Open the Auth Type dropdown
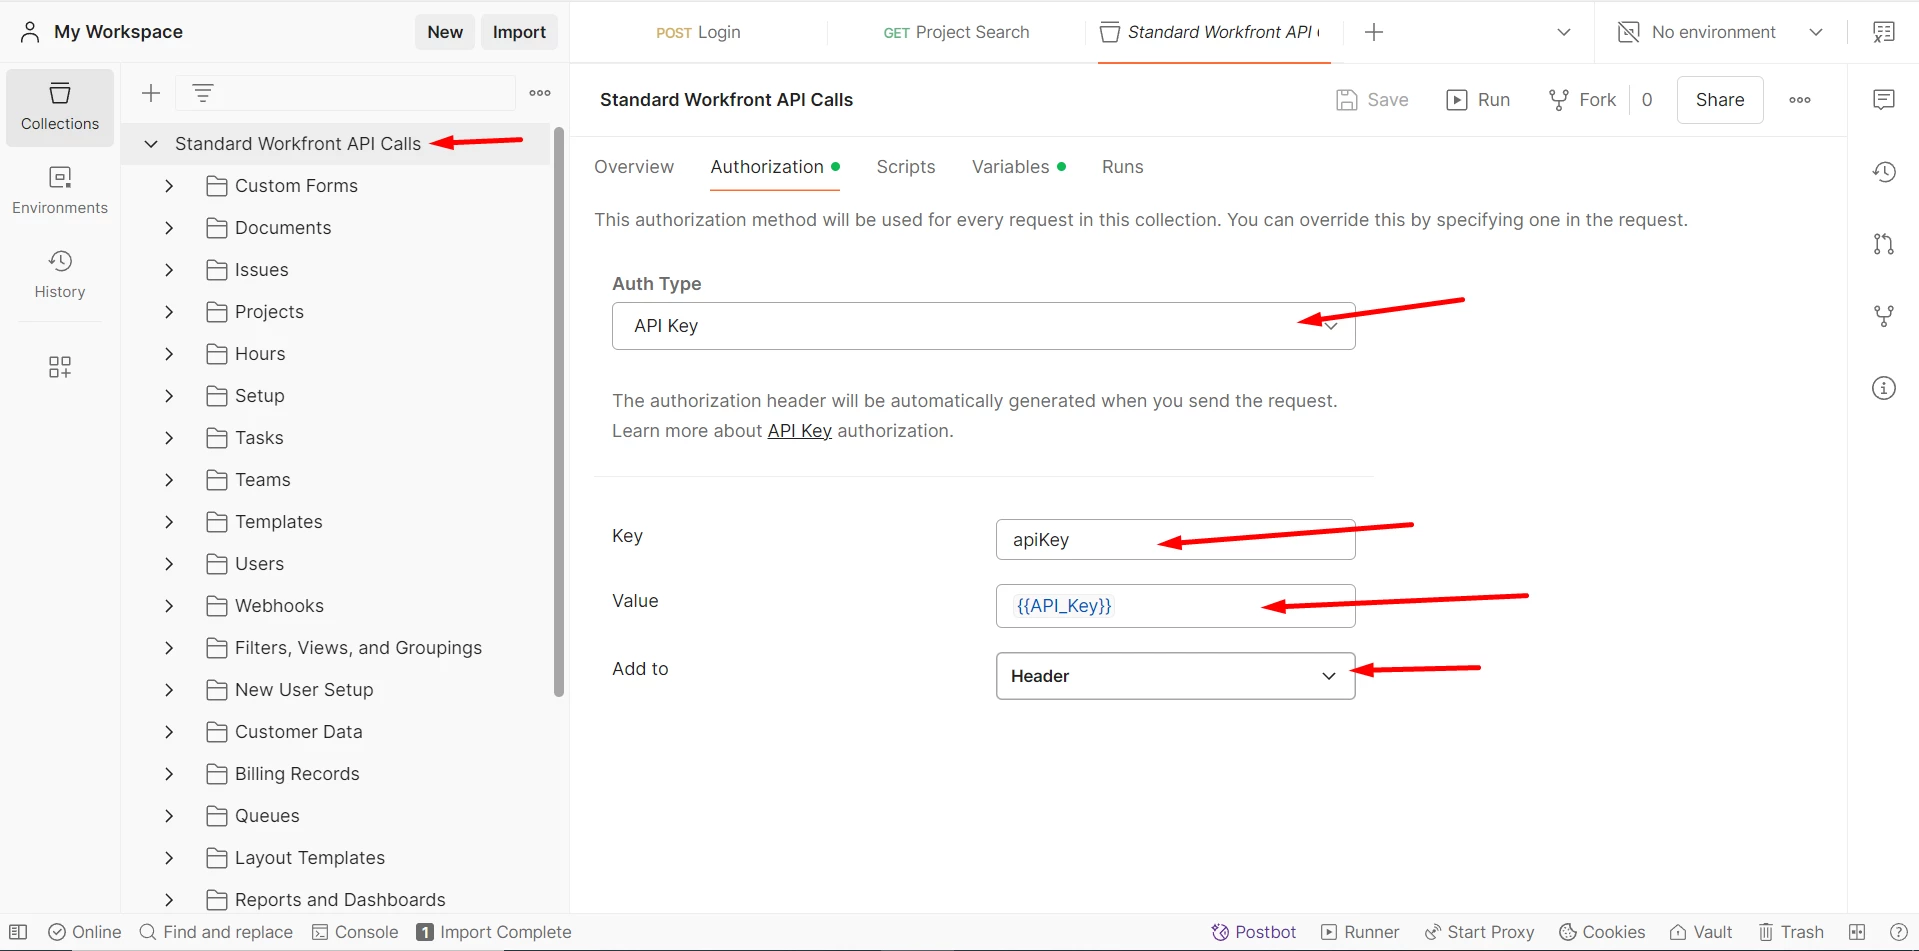The width and height of the screenshot is (1919, 951). [984, 326]
